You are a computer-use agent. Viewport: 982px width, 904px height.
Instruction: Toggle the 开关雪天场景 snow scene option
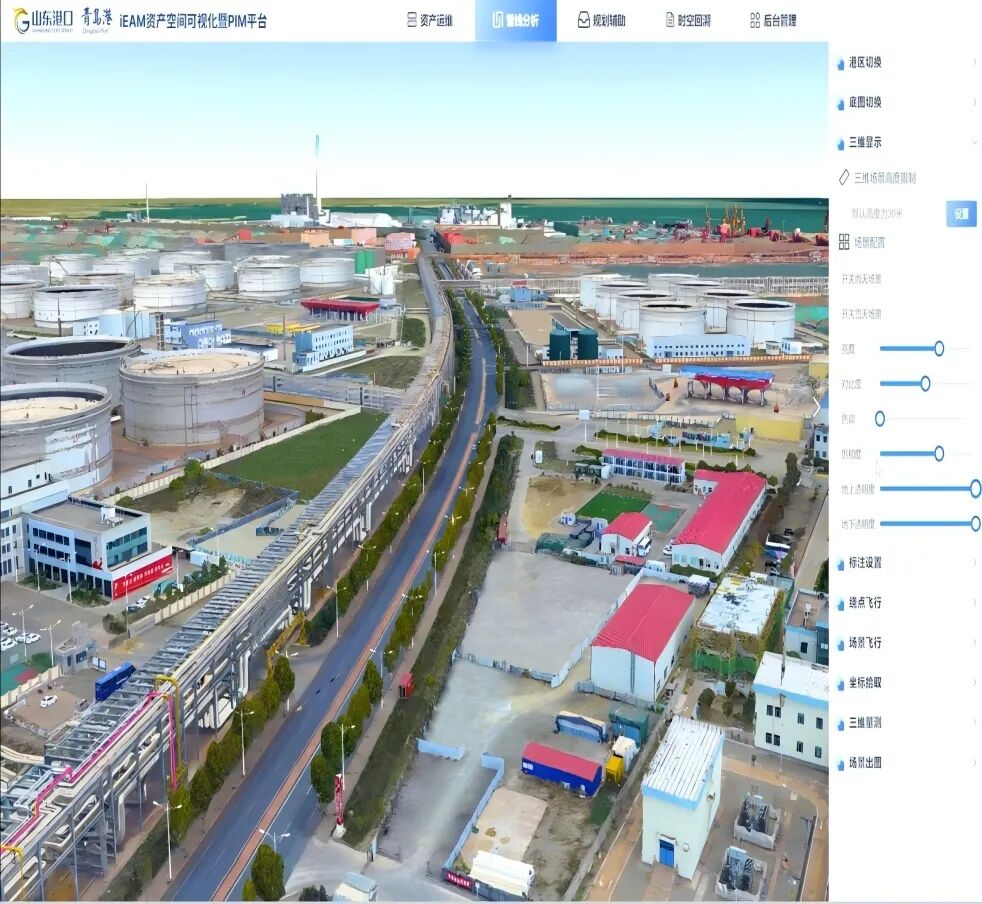[861, 314]
